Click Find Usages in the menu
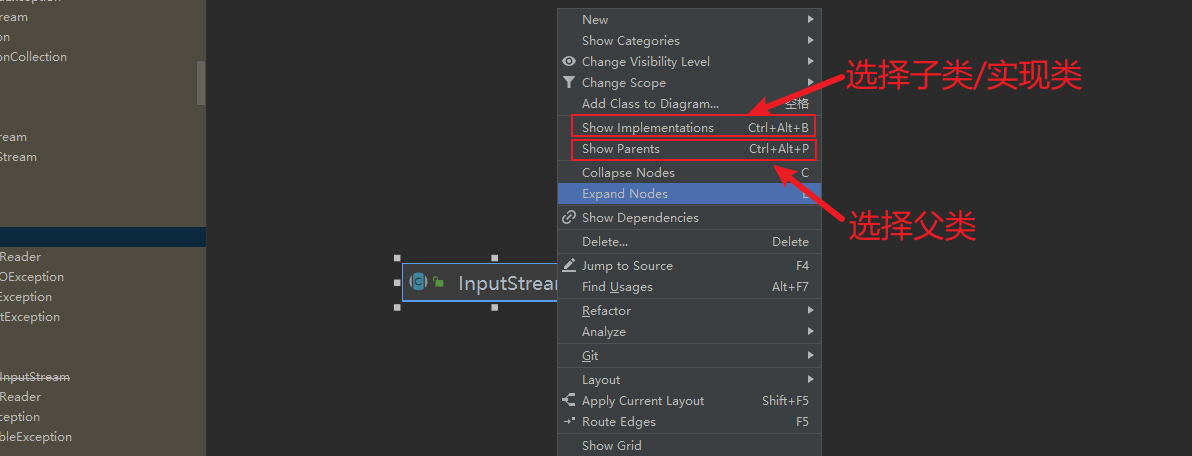Viewport: 1192px width, 456px height. 617,287
